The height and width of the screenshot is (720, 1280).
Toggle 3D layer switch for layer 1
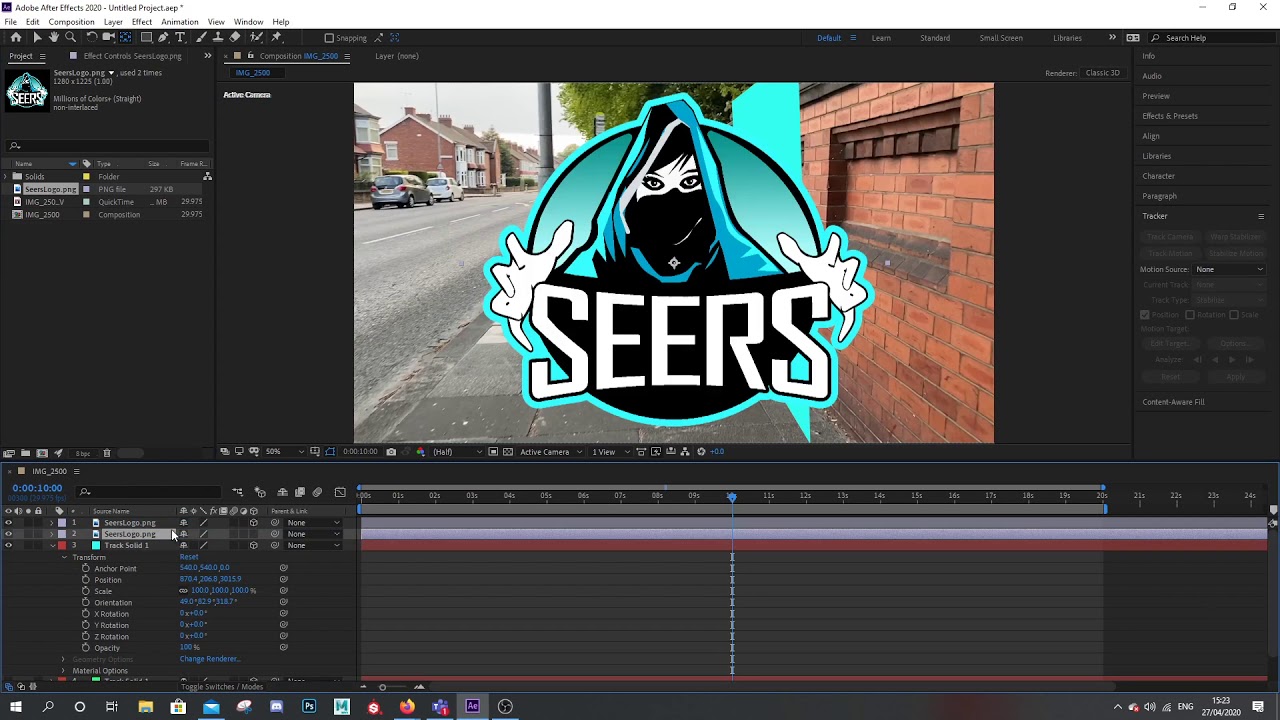(x=254, y=522)
